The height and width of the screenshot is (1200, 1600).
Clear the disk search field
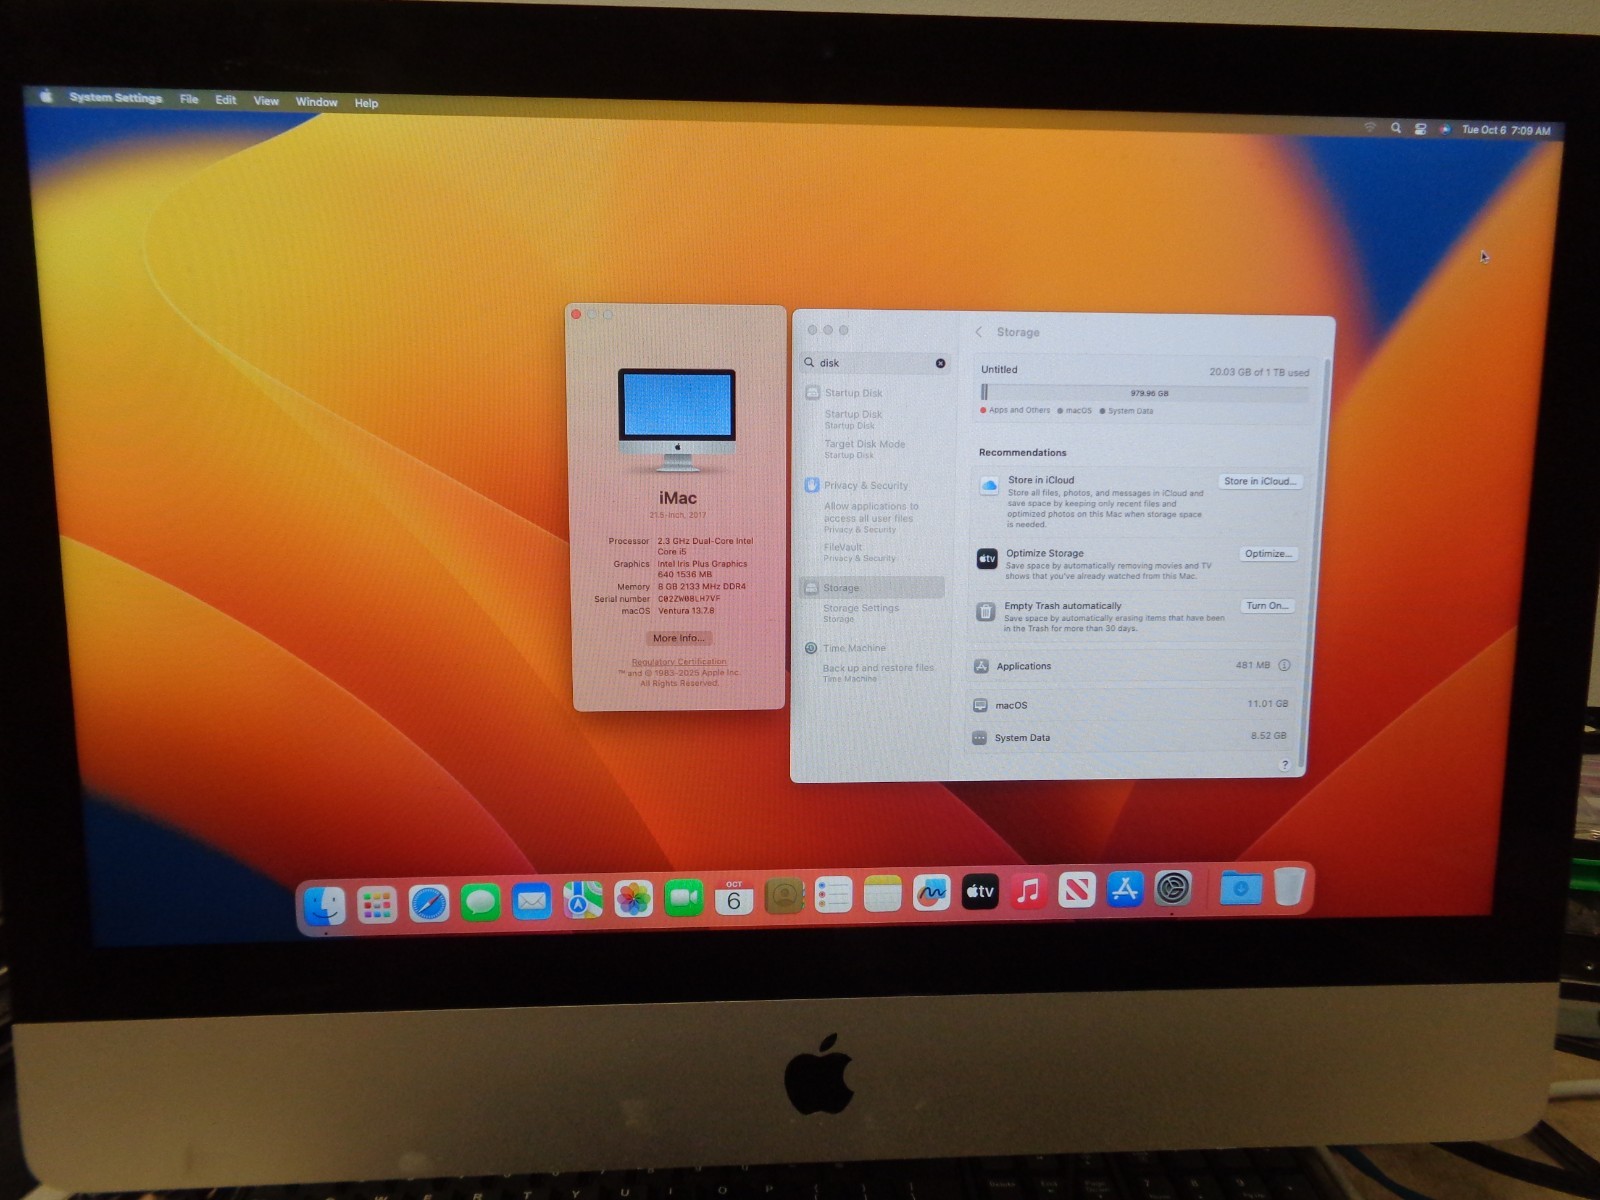pyautogui.click(x=940, y=363)
